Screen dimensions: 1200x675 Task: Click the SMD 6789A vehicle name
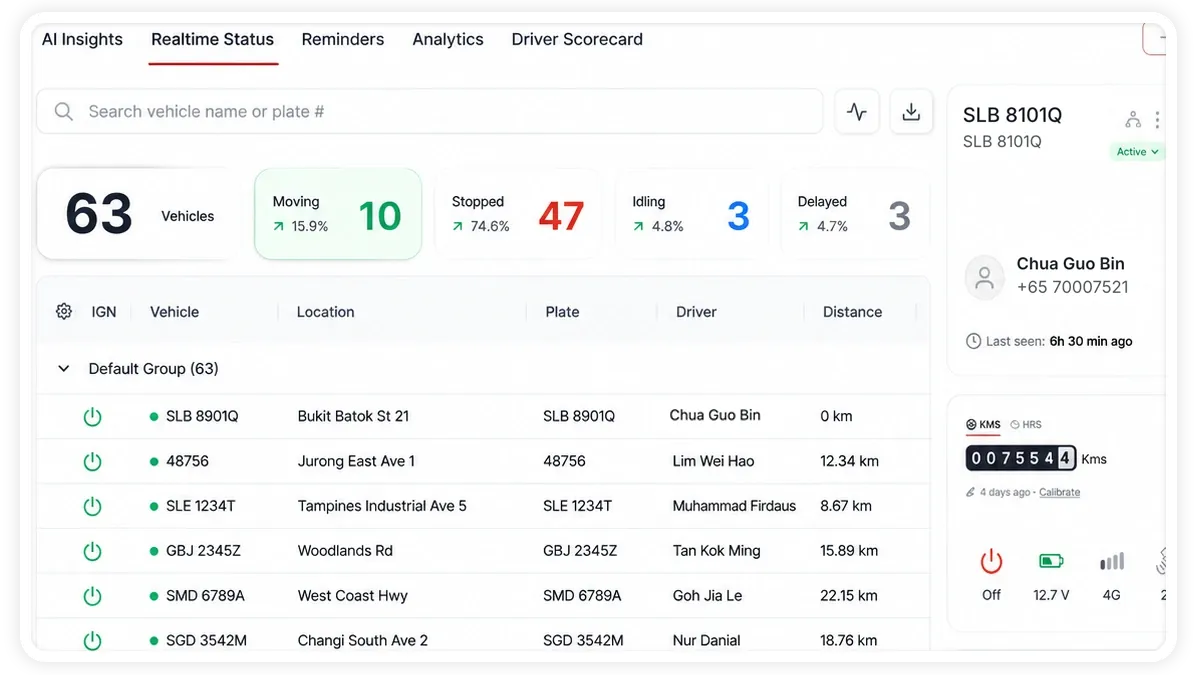(205, 596)
